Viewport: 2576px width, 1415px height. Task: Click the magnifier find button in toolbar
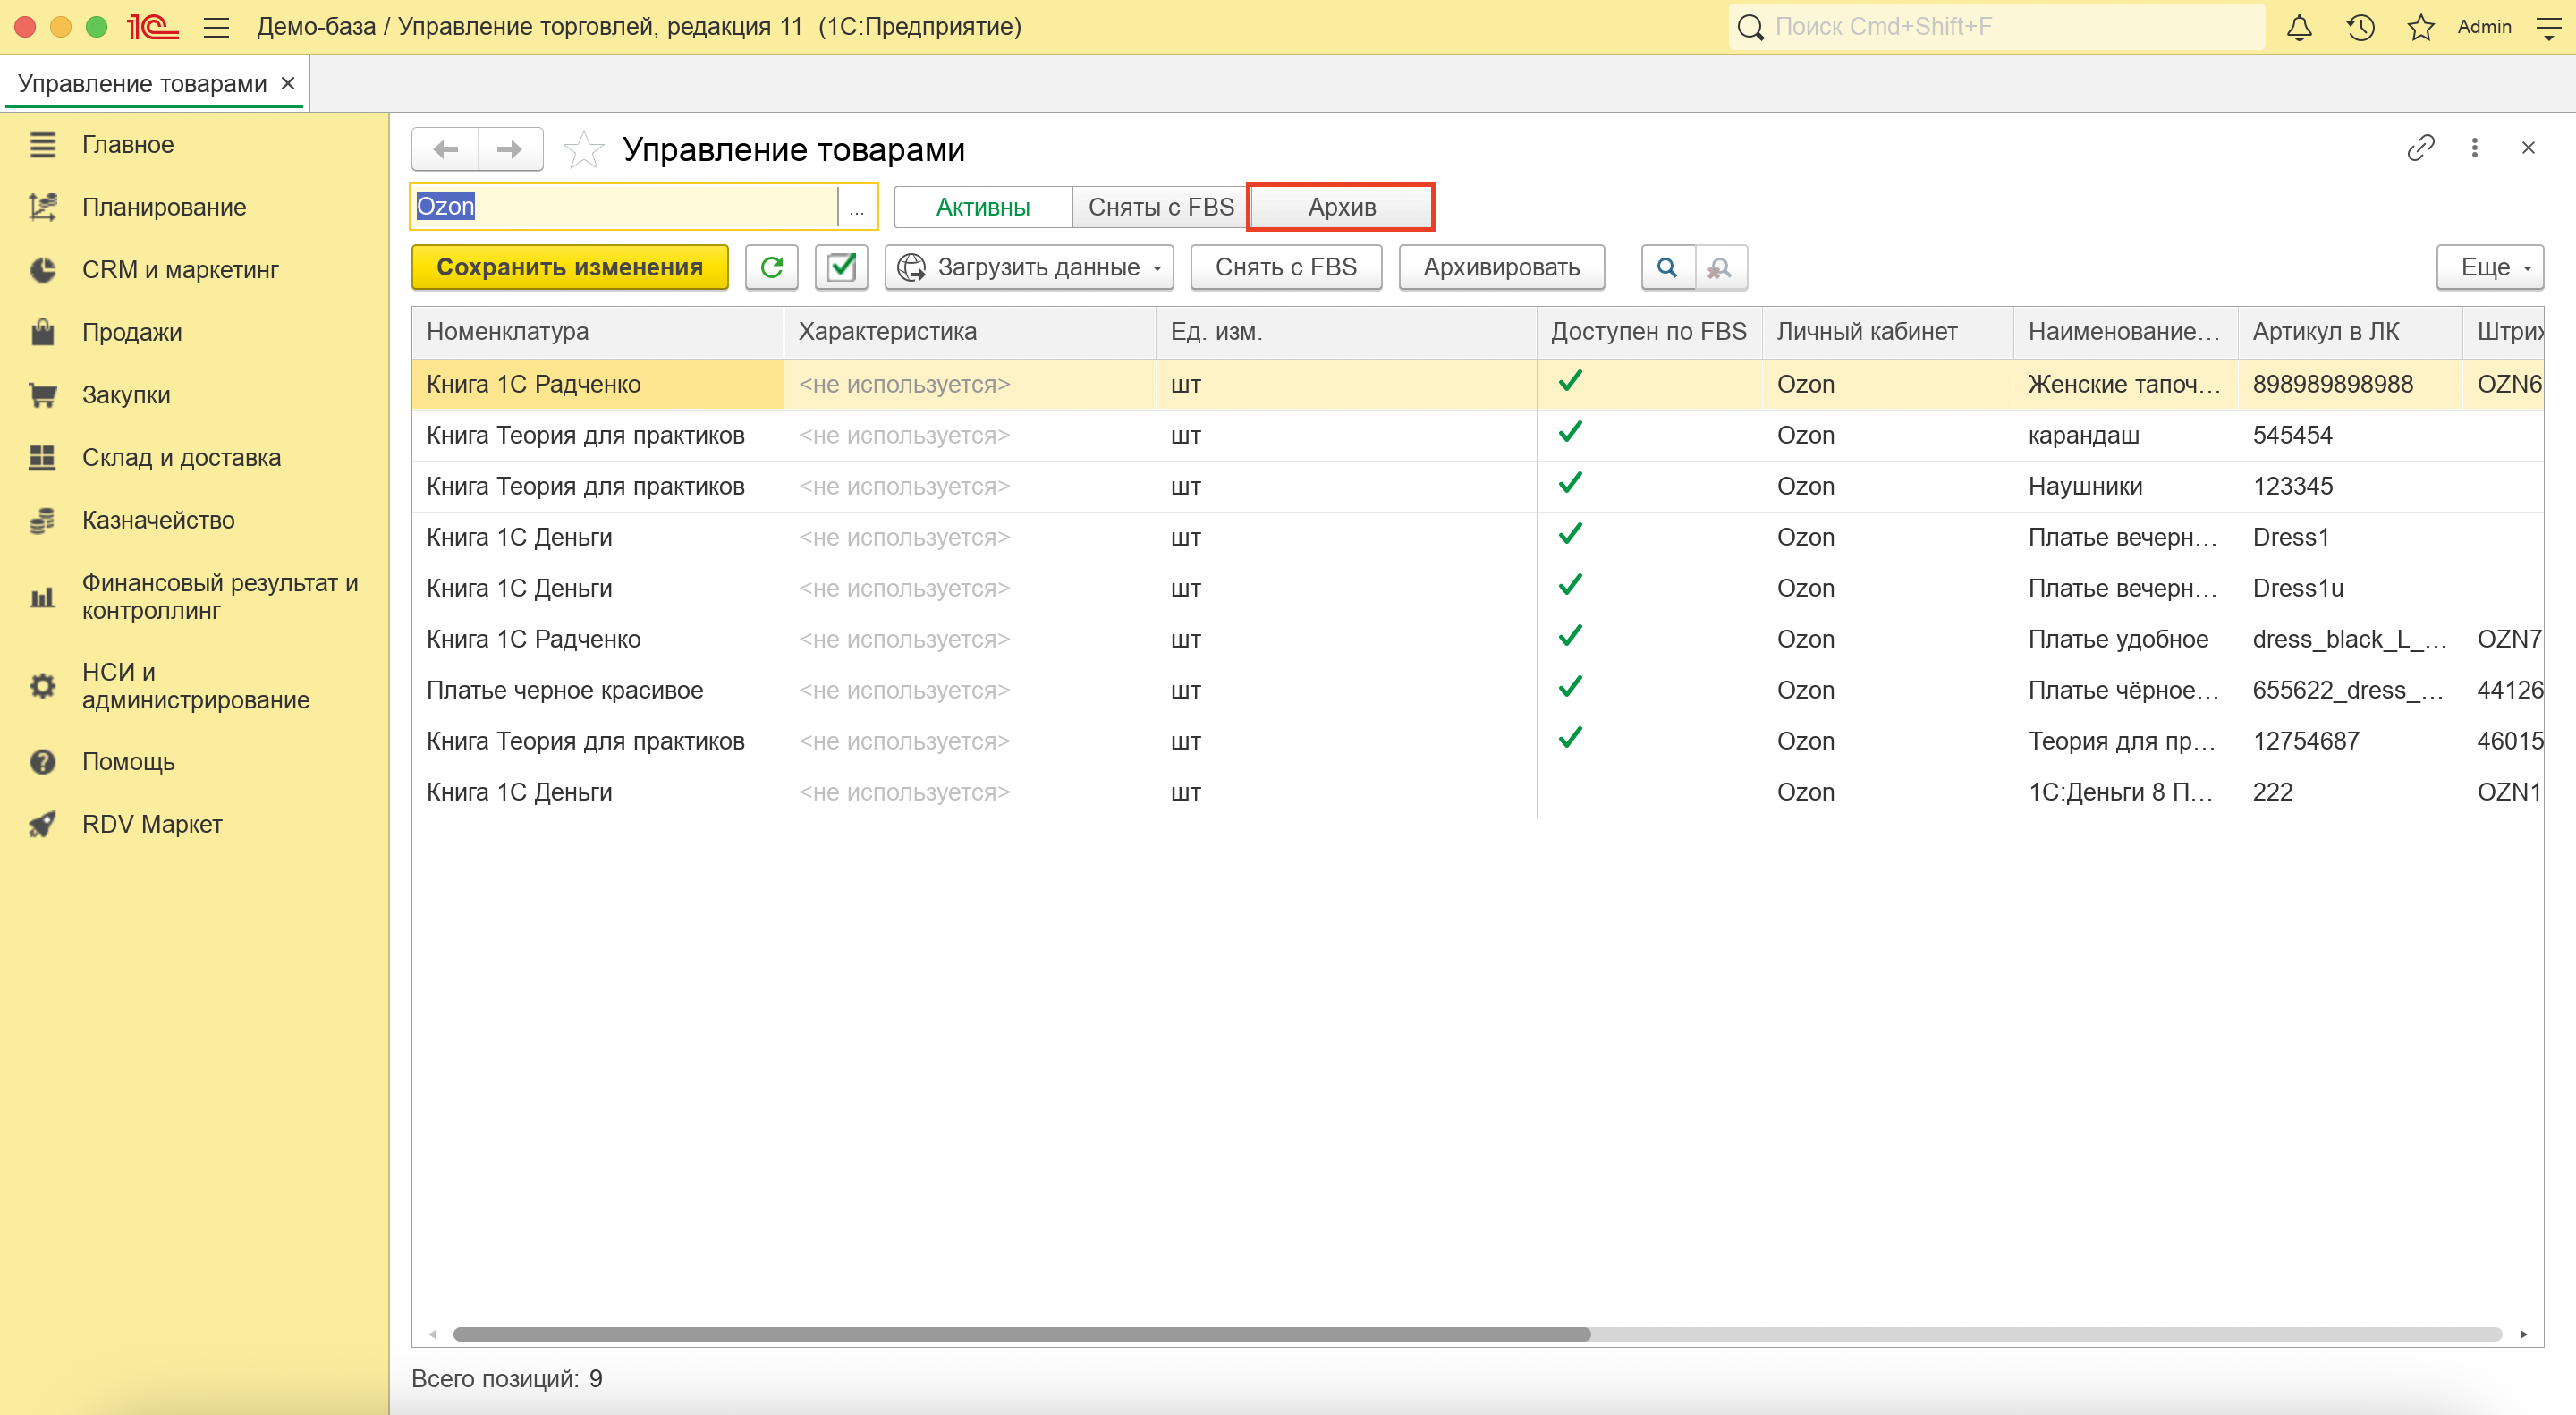(x=1667, y=267)
